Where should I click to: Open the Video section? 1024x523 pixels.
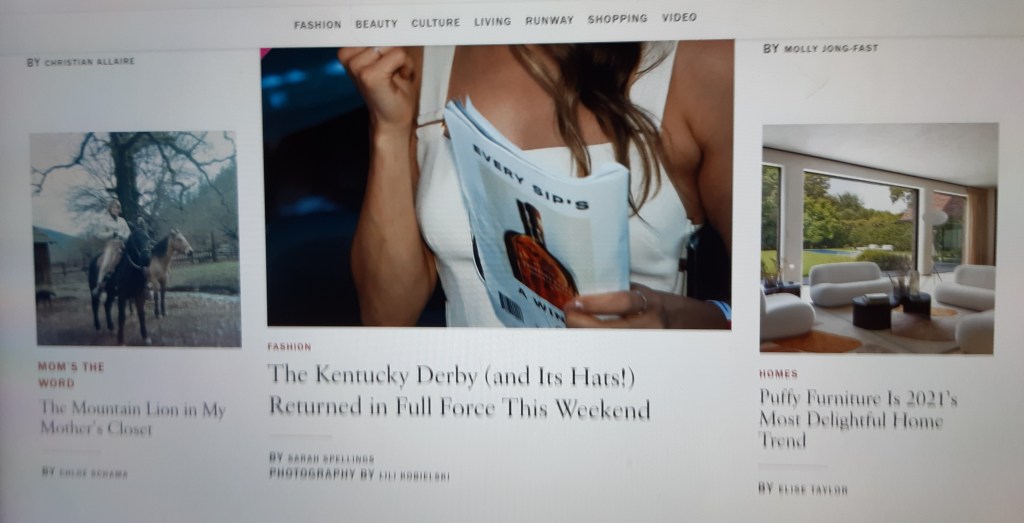coord(679,18)
